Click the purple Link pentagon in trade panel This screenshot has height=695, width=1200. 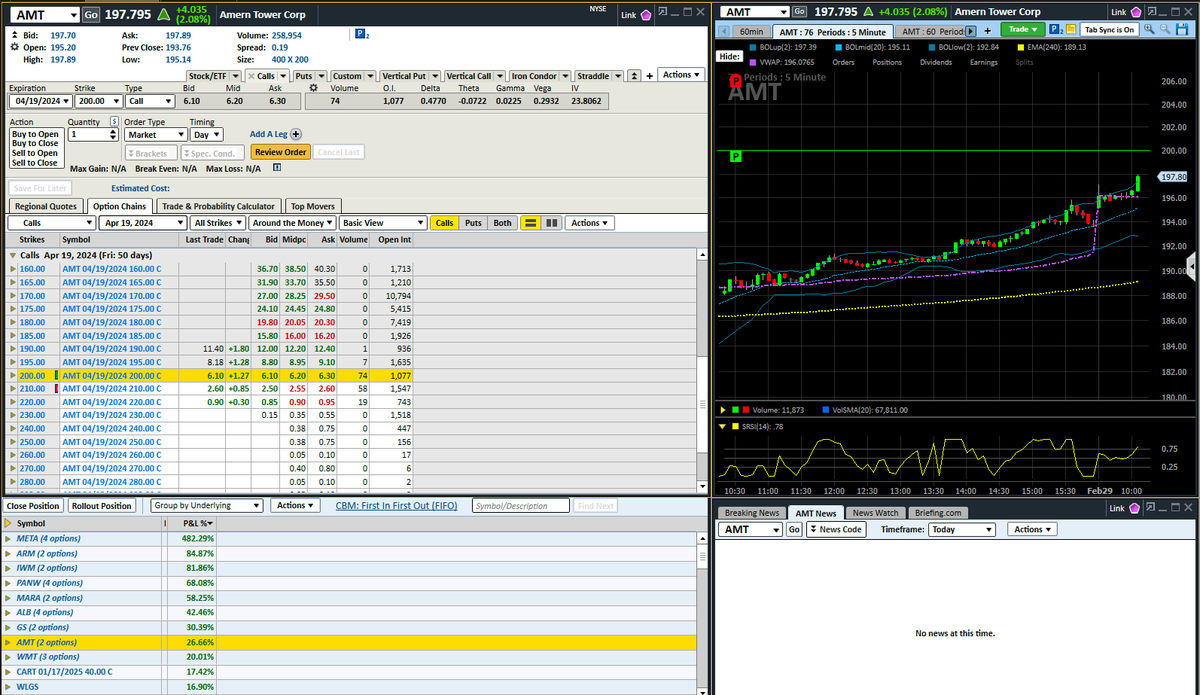pos(646,15)
